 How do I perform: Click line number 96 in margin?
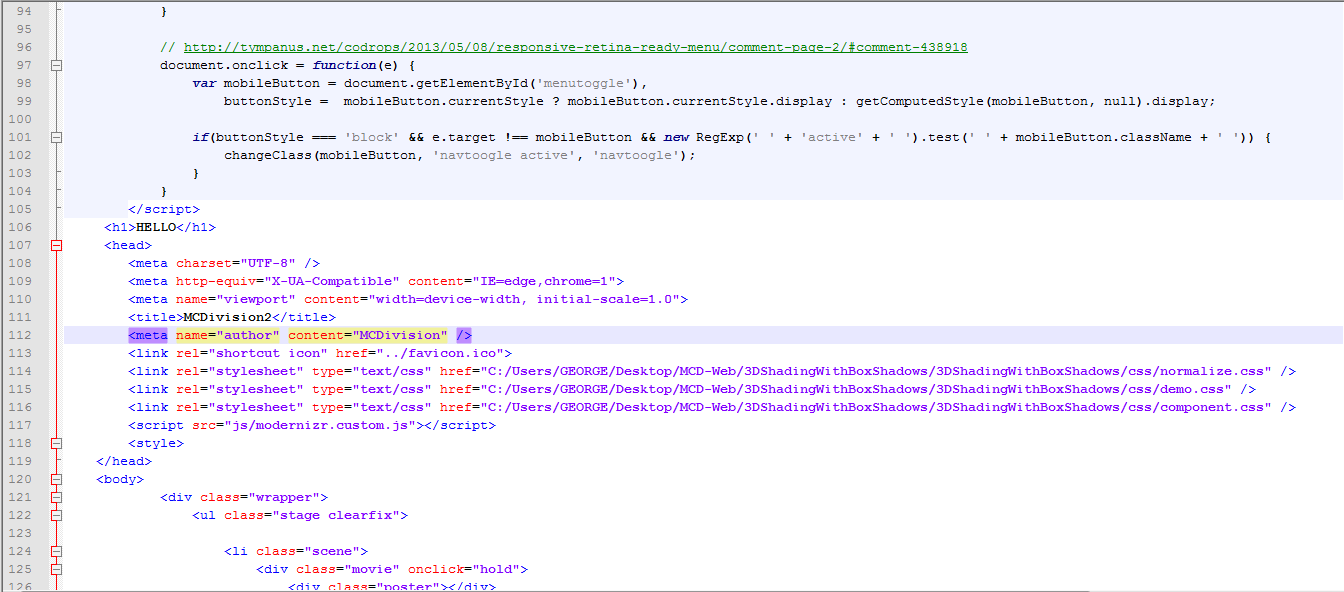[x=24, y=47]
